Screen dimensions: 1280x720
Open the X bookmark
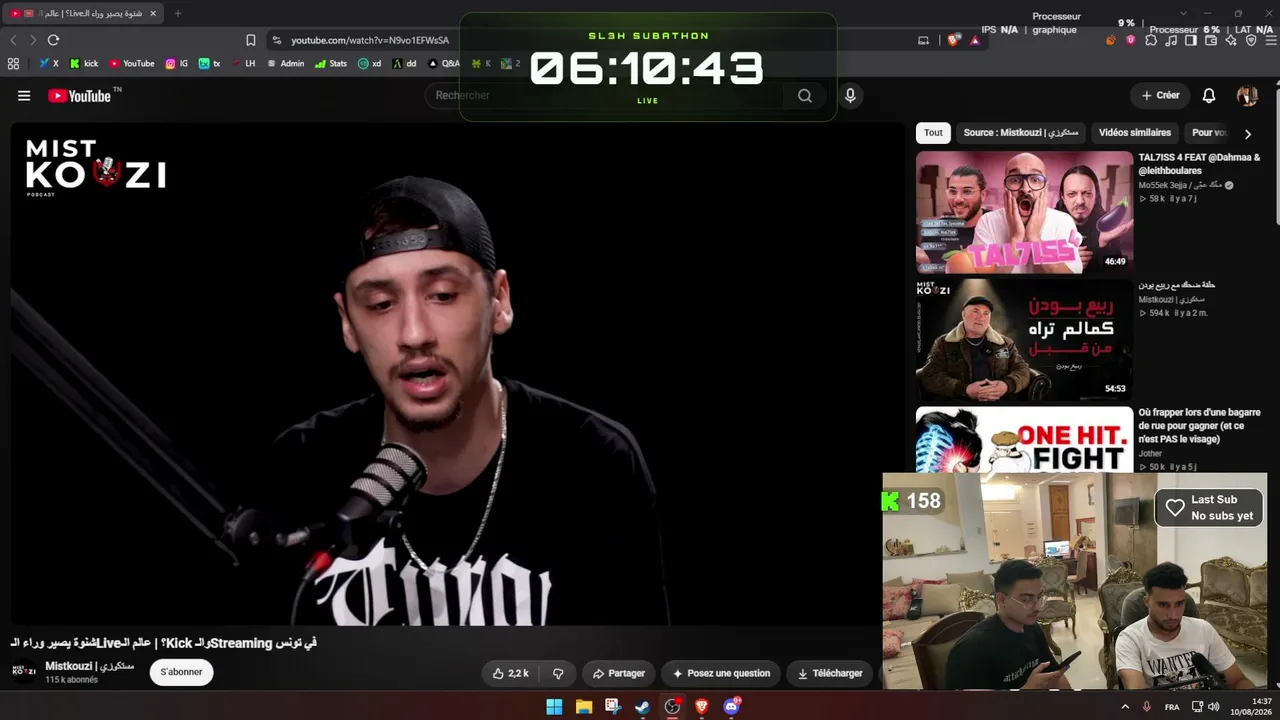(x=49, y=63)
